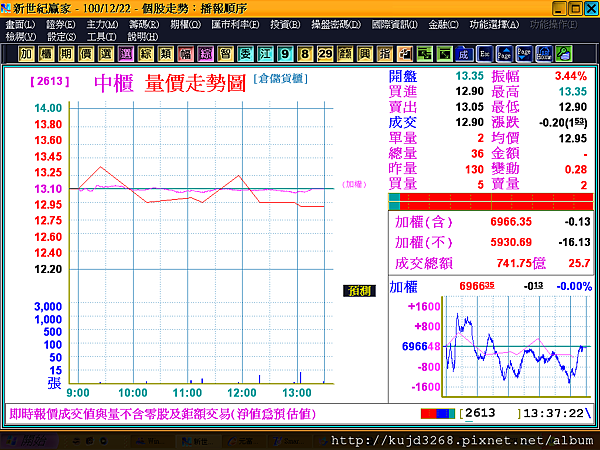This screenshot has width=600, height=450.
Task: Click the Home toolbar icon
Action: pyautogui.click(x=544, y=54)
